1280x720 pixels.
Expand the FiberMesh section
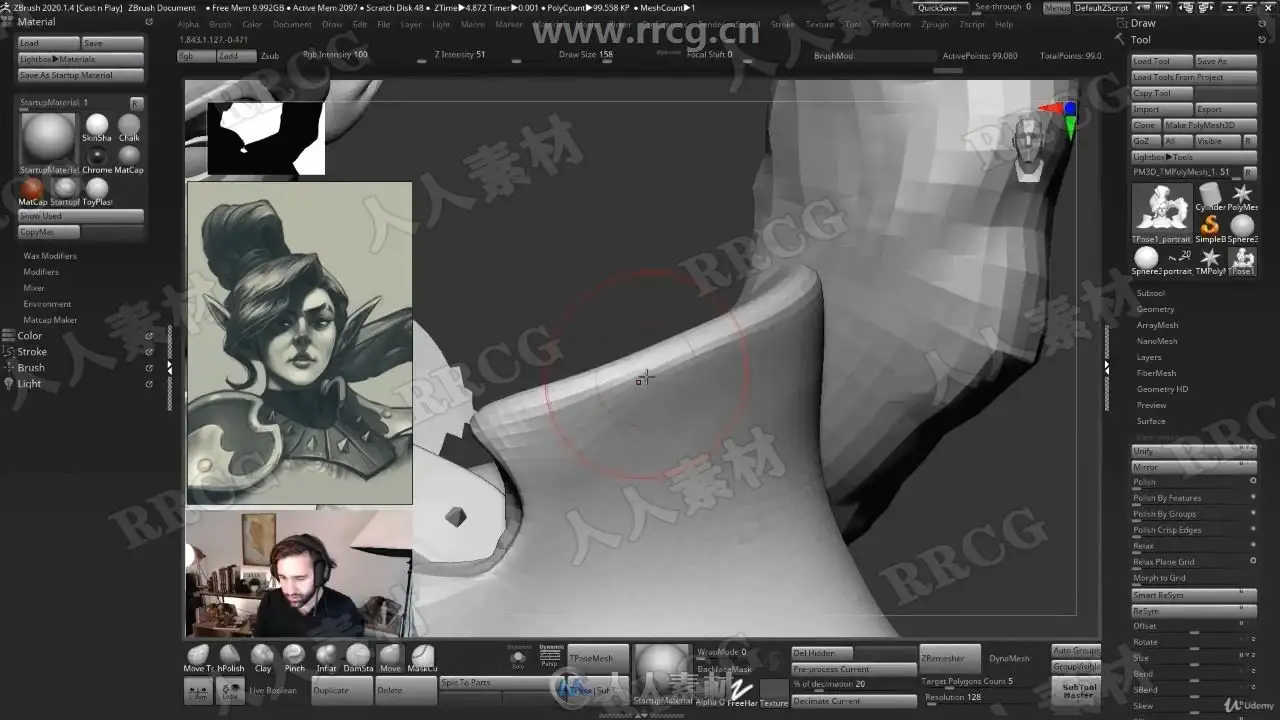pos(1156,373)
